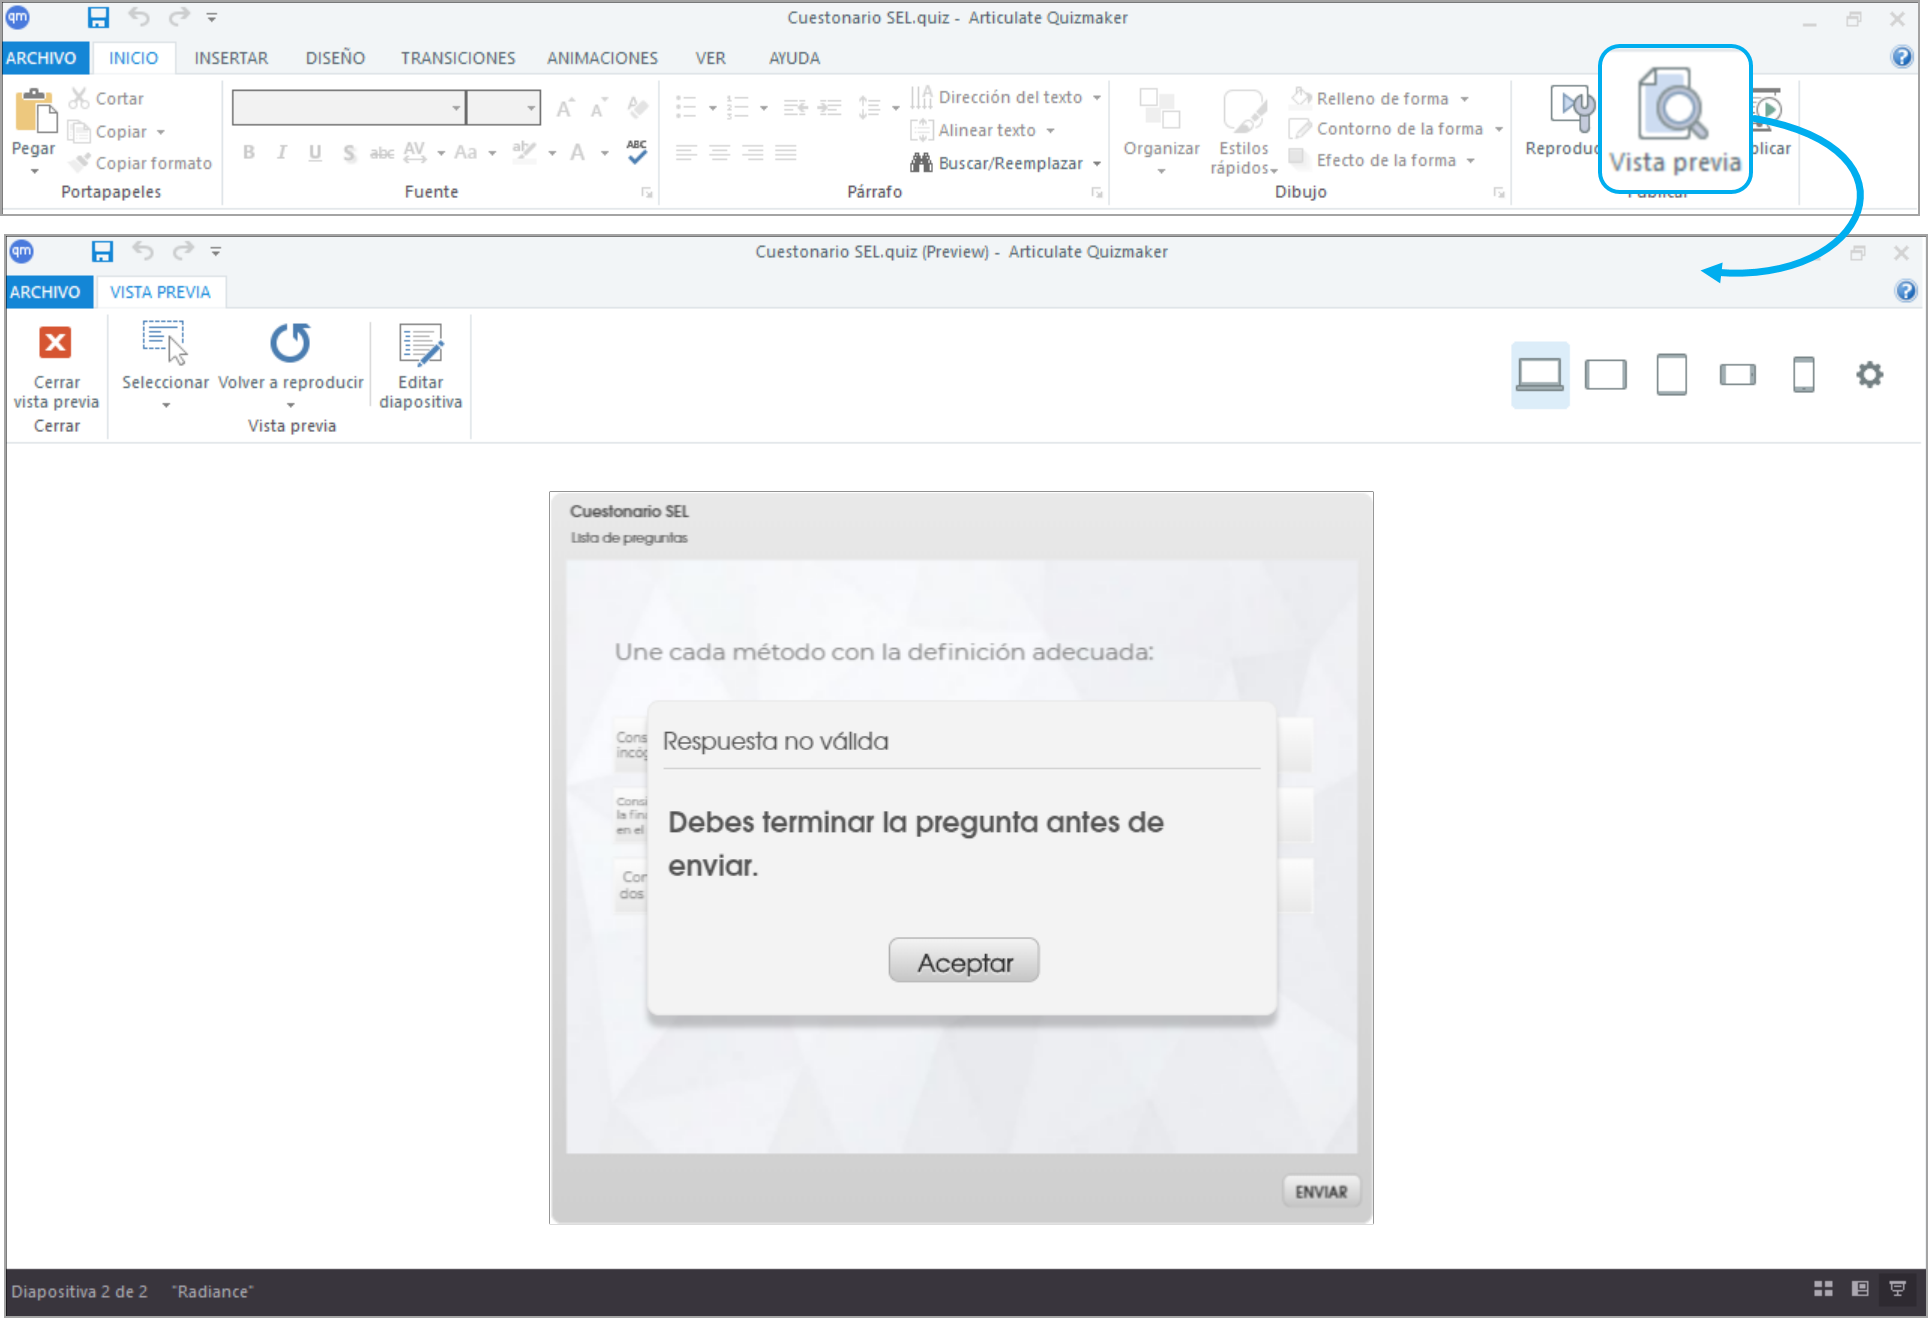1928x1318 pixels.
Task: Expand Alinear texto dropdown
Action: 1051,131
